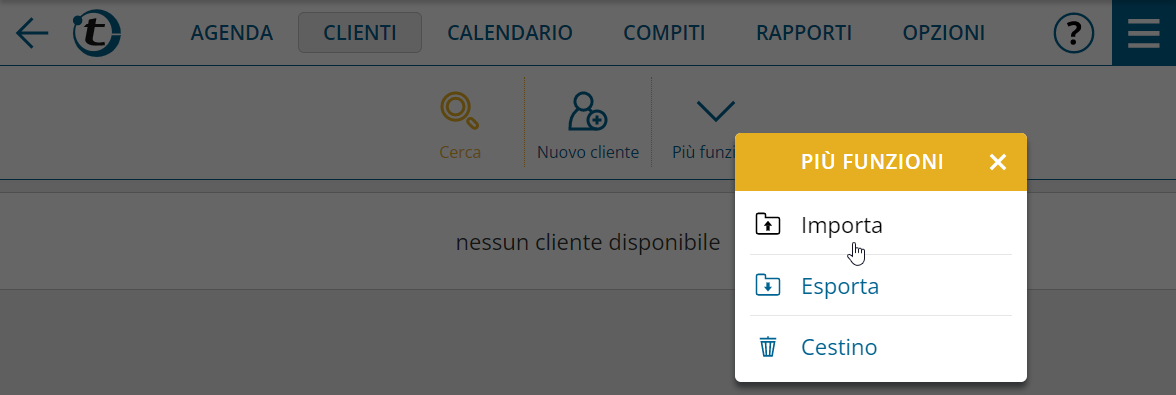Select the CLIENTI tab

coord(360,33)
